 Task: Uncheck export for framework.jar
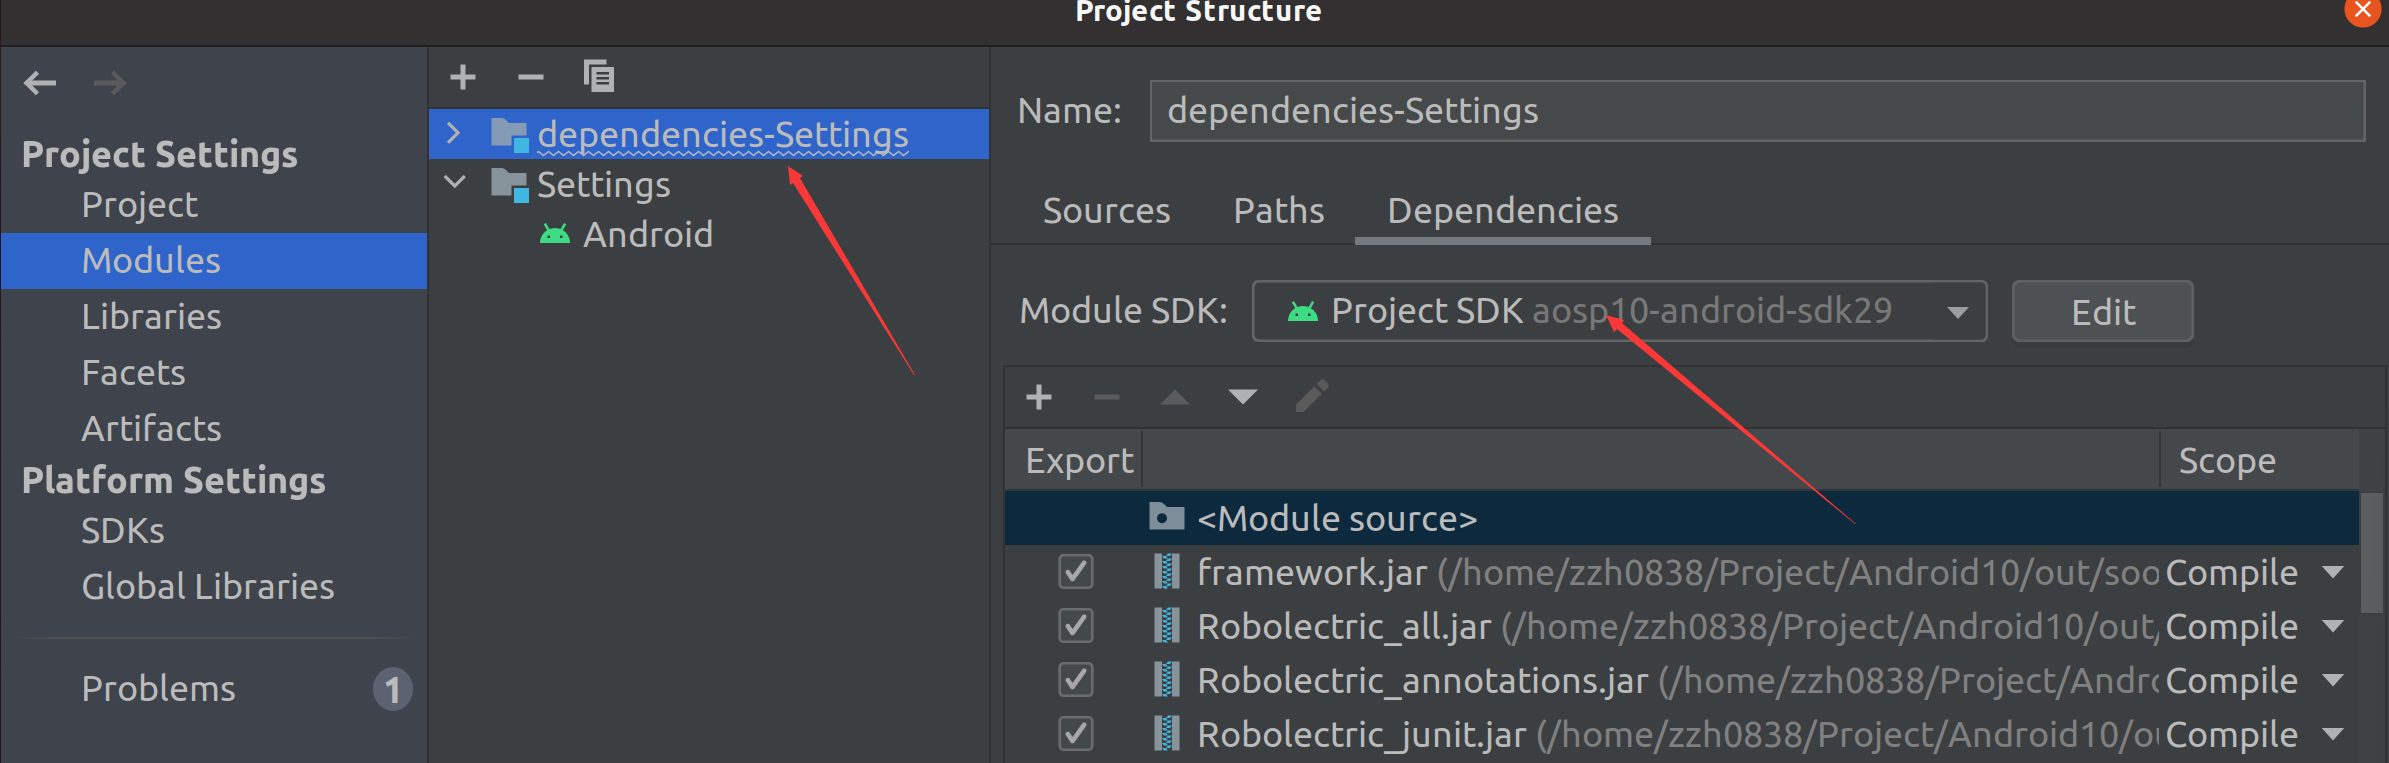coord(1076,572)
